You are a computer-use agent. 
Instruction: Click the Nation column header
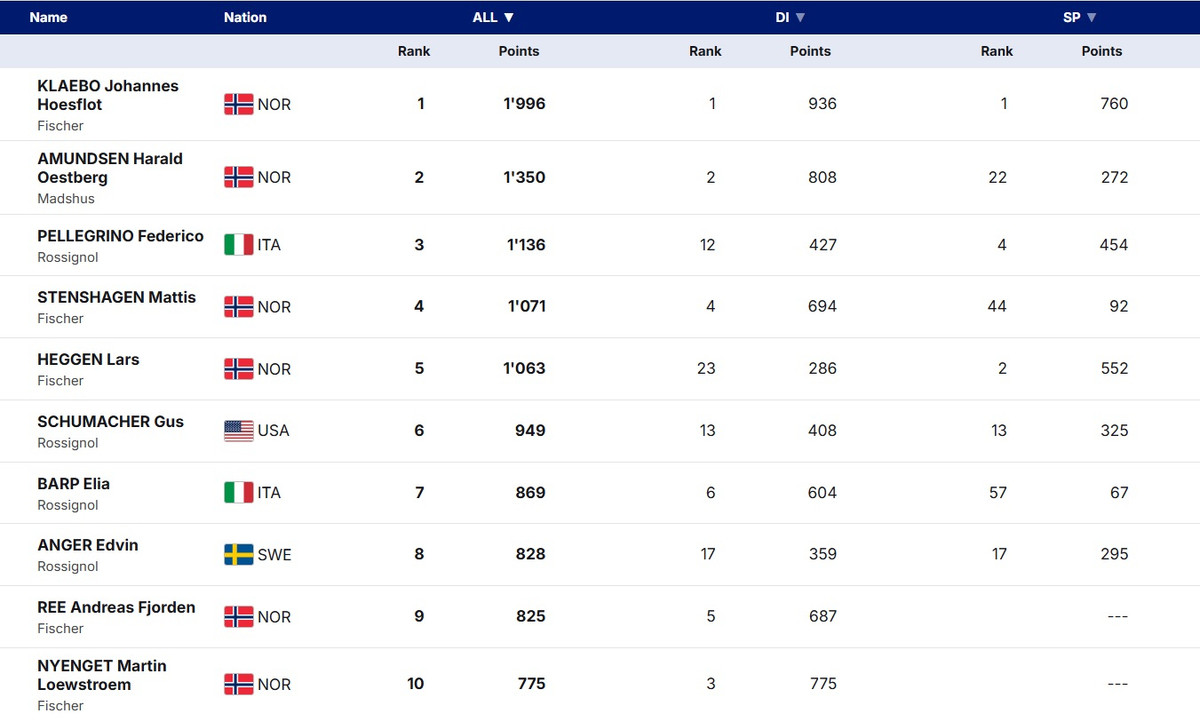[245, 17]
